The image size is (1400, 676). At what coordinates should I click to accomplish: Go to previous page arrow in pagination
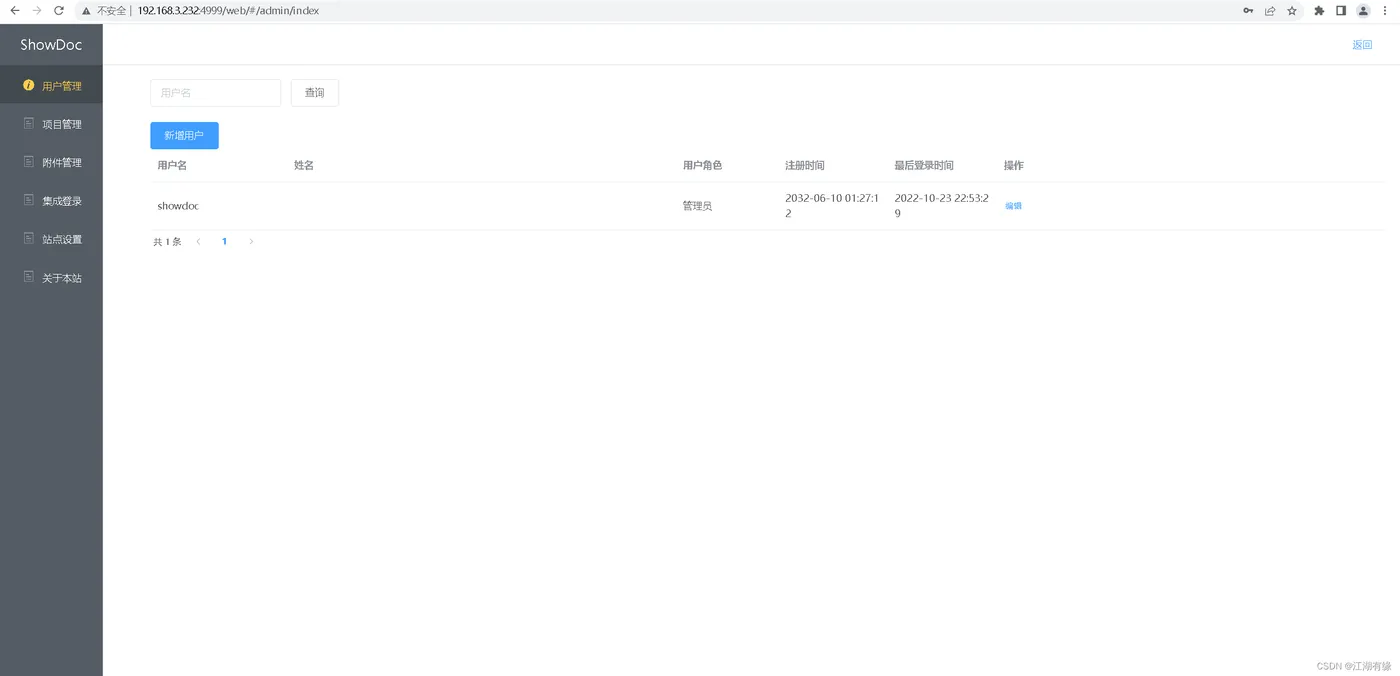click(198, 242)
